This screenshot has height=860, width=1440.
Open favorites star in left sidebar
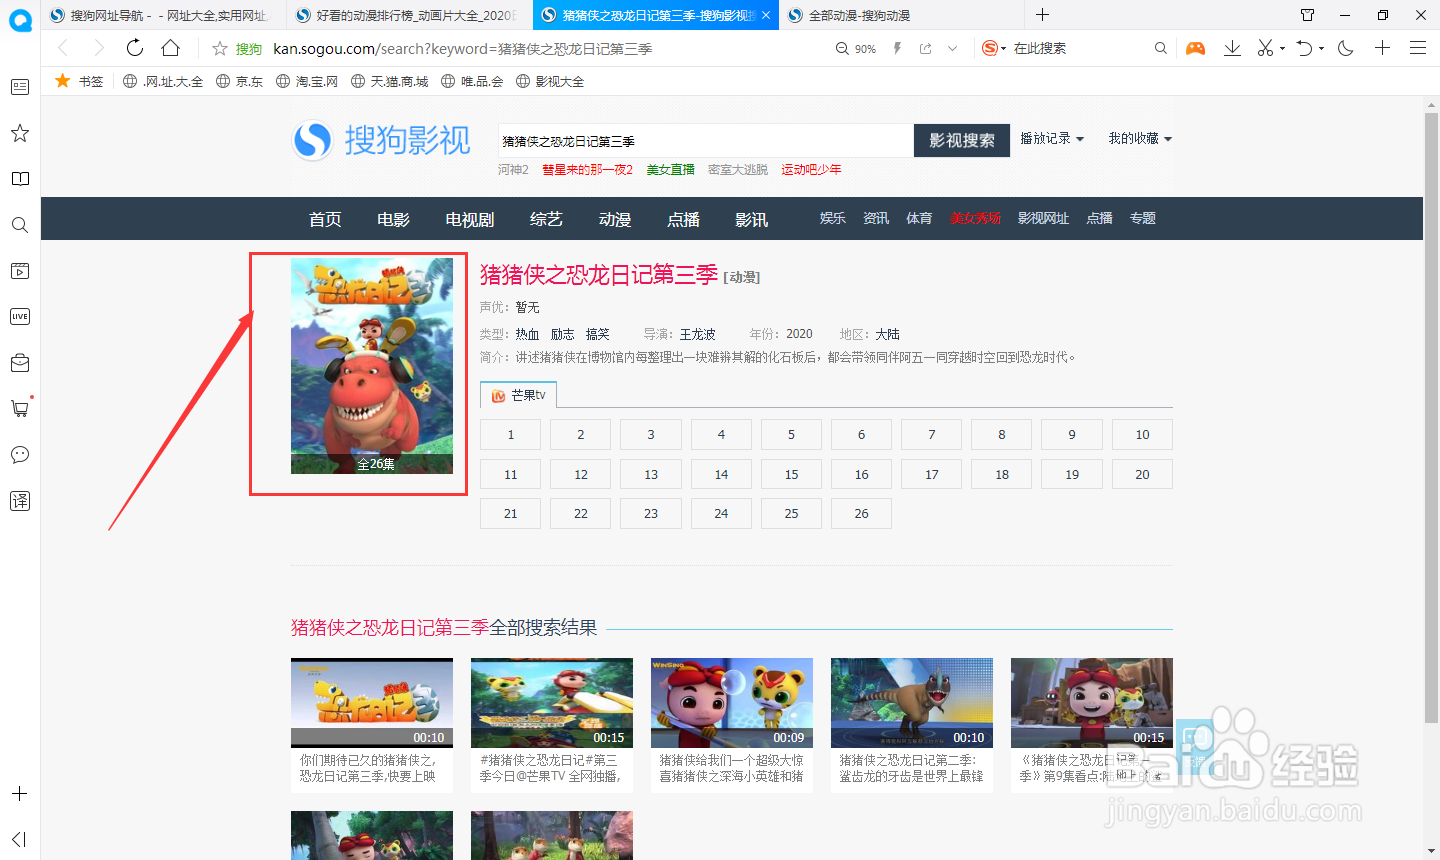pos(20,133)
